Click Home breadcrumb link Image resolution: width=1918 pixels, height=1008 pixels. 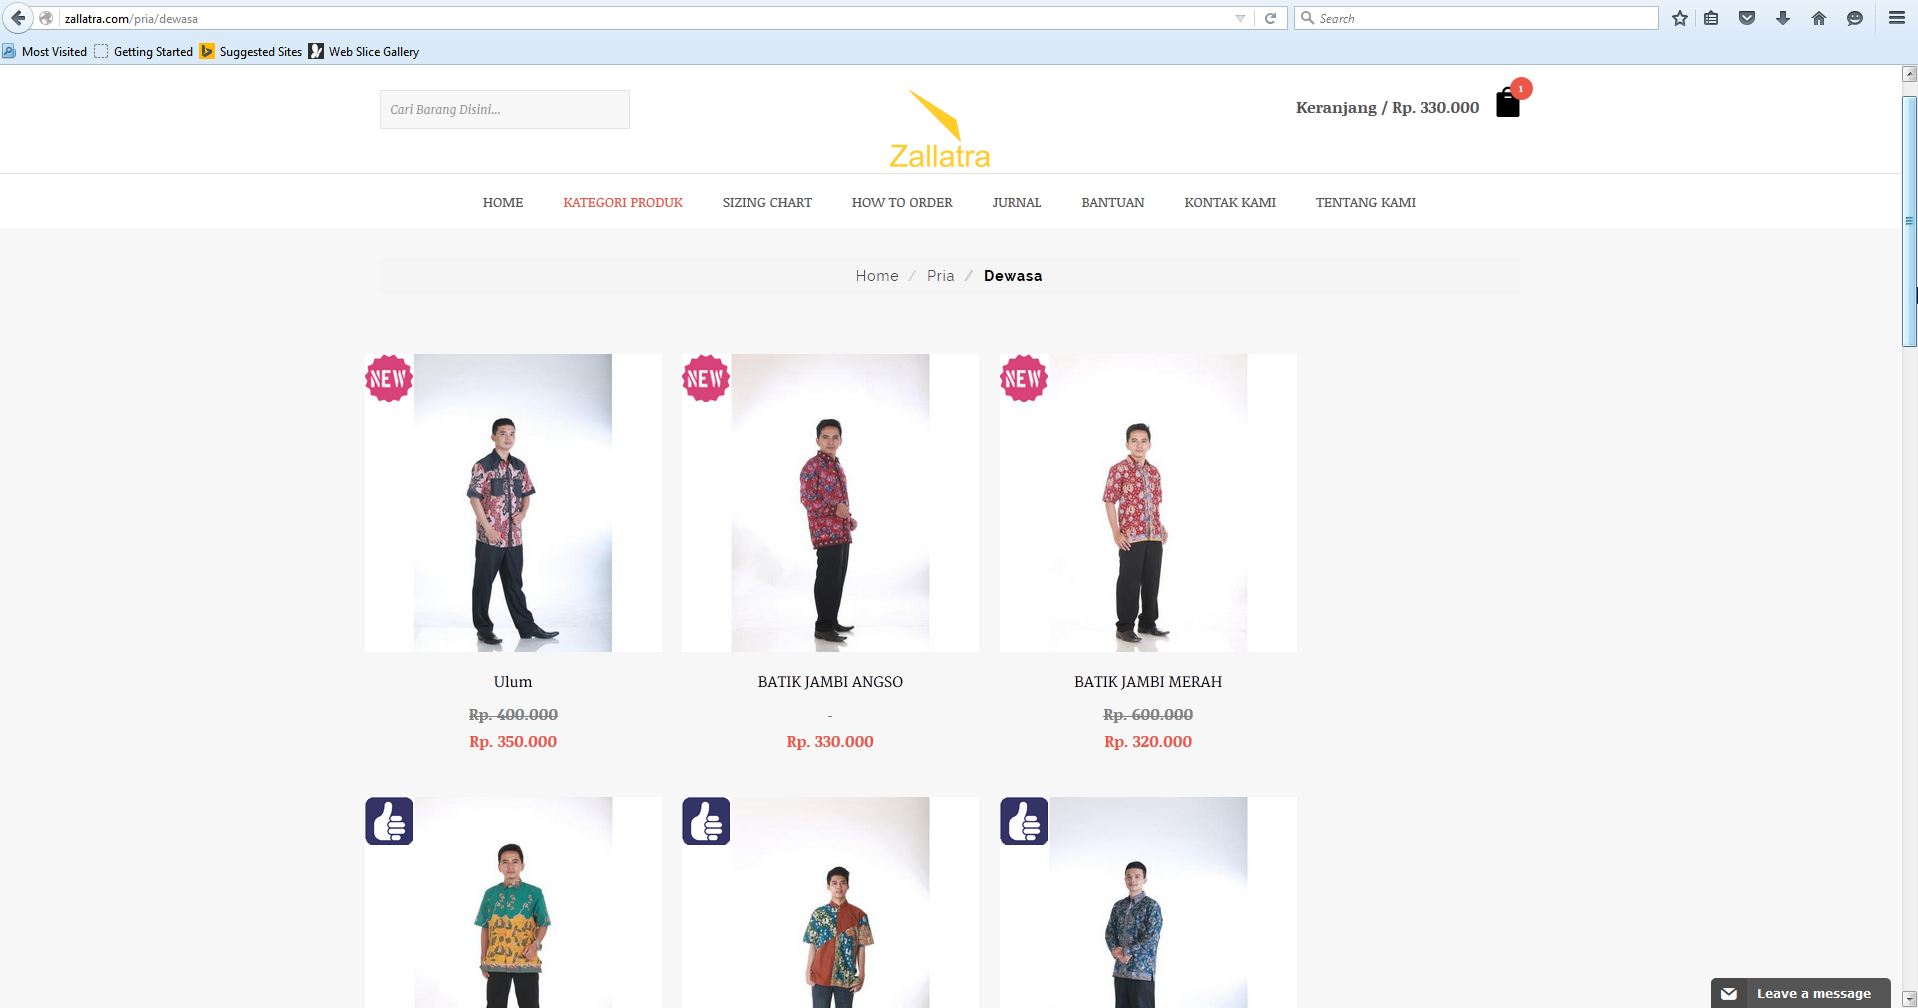(877, 276)
